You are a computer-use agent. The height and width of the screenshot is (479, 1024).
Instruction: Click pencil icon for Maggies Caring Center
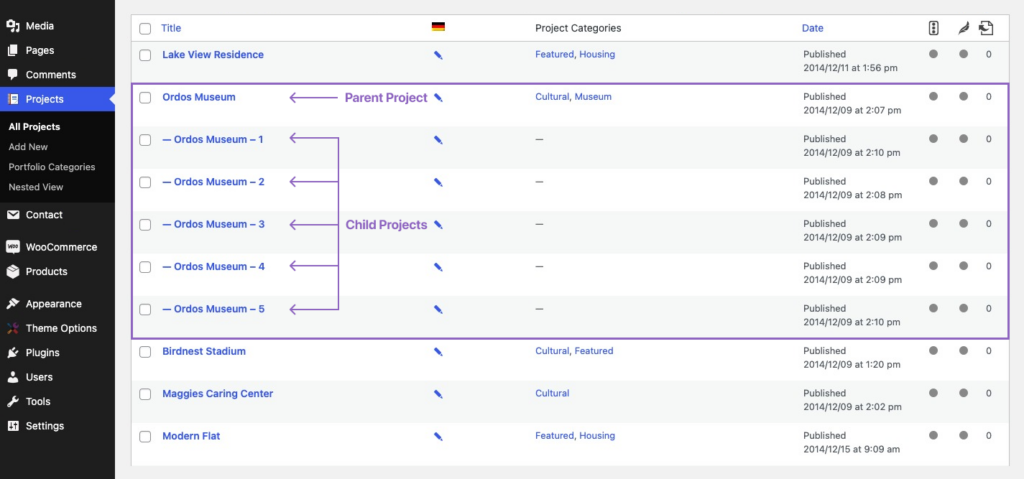point(438,394)
